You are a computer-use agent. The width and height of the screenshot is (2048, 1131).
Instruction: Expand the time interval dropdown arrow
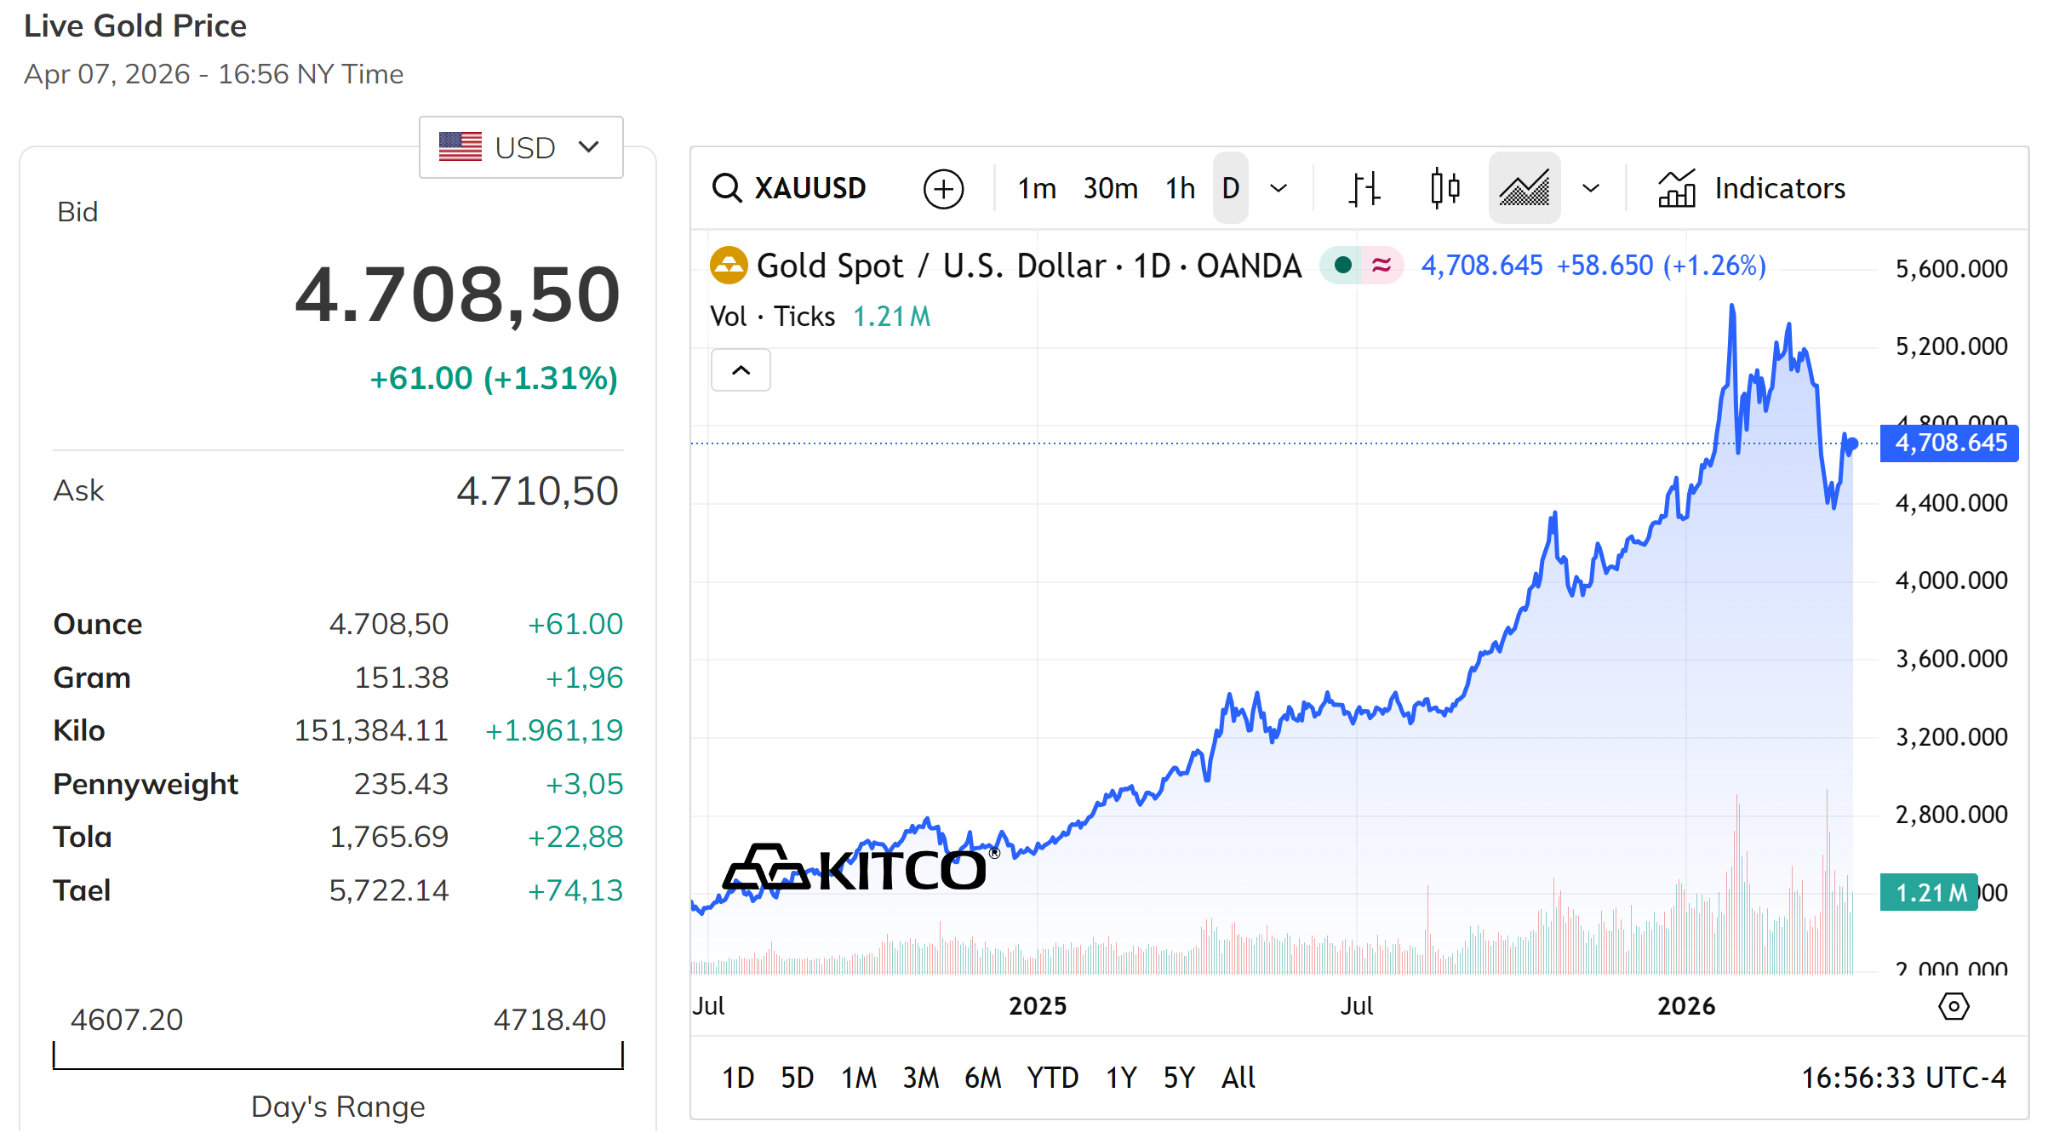[x=1278, y=188]
